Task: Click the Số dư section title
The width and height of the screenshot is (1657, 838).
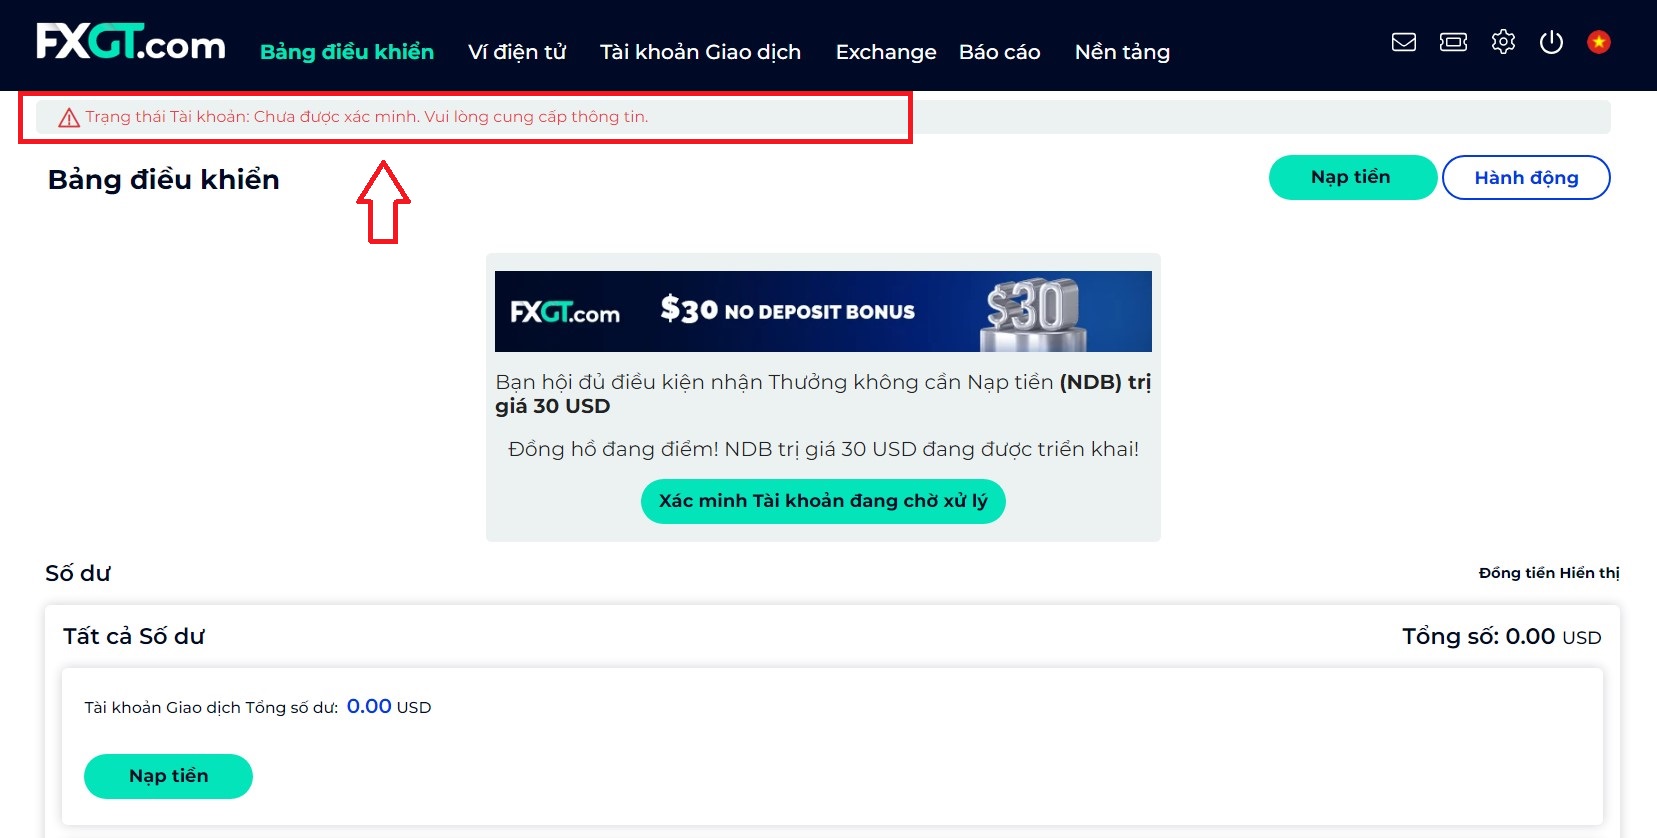Action: click(x=78, y=573)
